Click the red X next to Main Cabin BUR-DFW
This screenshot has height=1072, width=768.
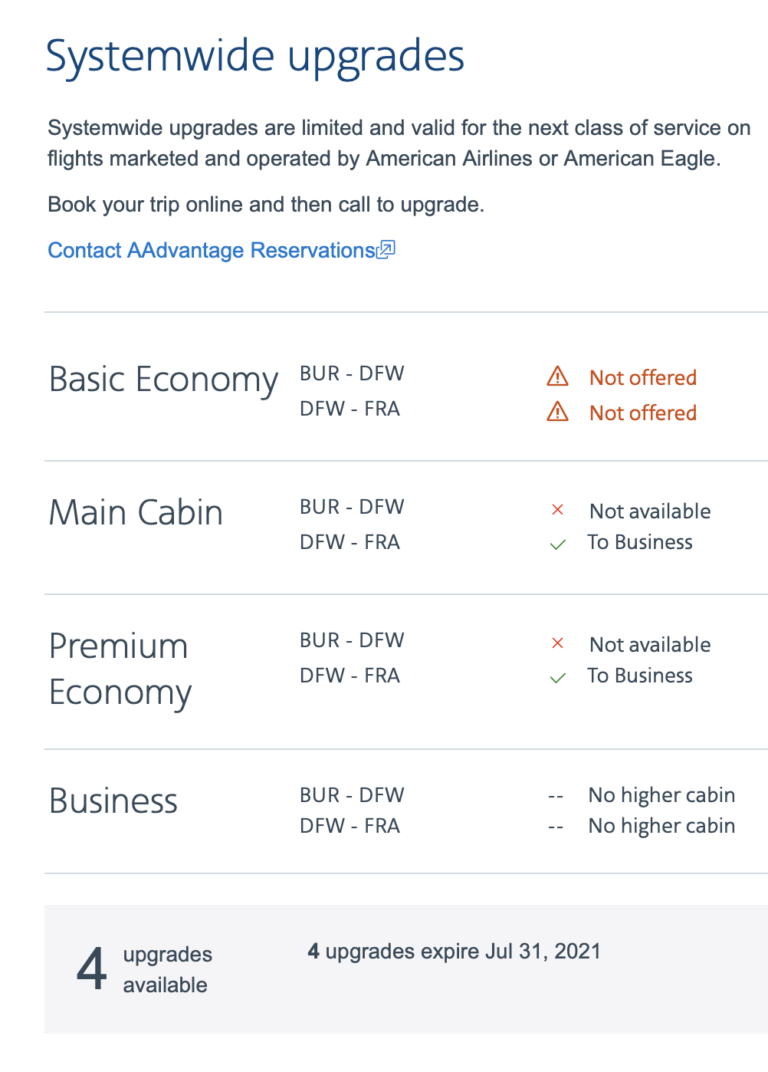click(557, 510)
